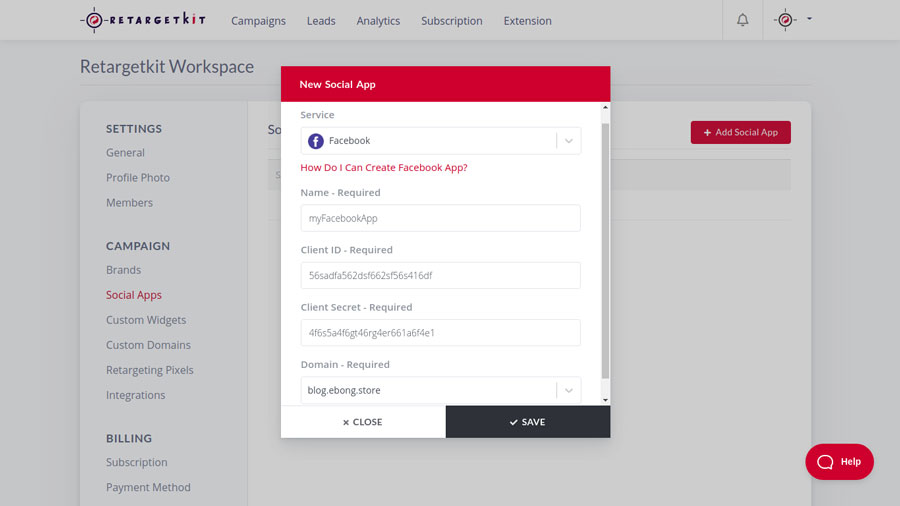This screenshot has height=506, width=900.
Task: Open the notifications bell
Action: click(742, 20)
